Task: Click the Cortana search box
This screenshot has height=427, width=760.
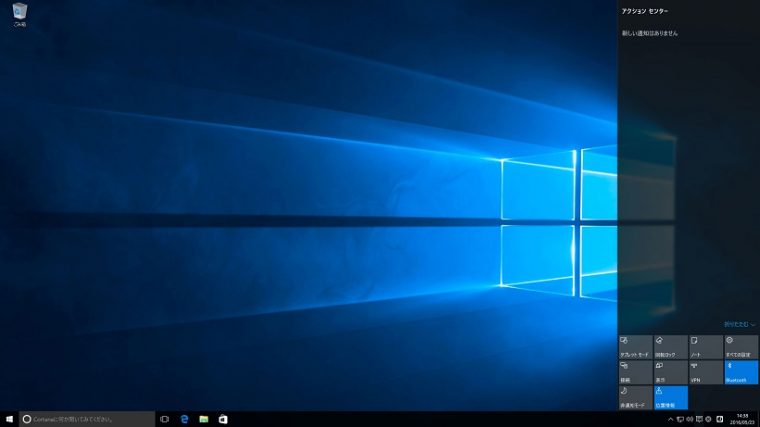Action: (x=87, y=419)
